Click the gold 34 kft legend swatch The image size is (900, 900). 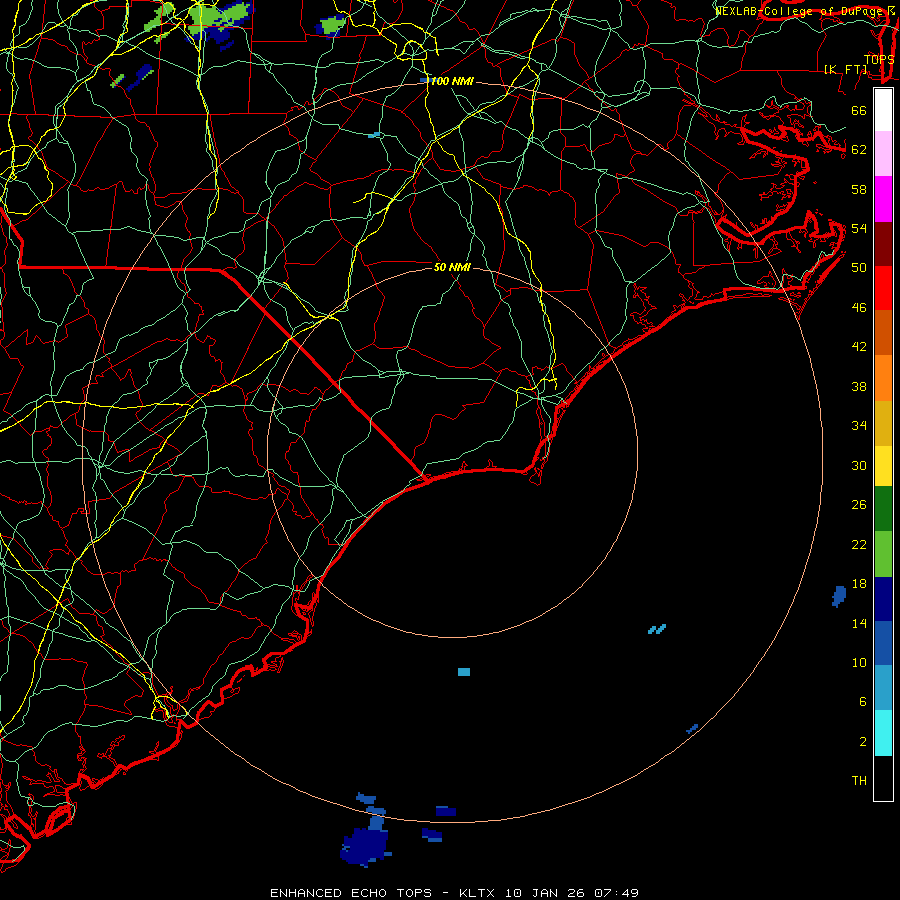[x=883, y=423]
